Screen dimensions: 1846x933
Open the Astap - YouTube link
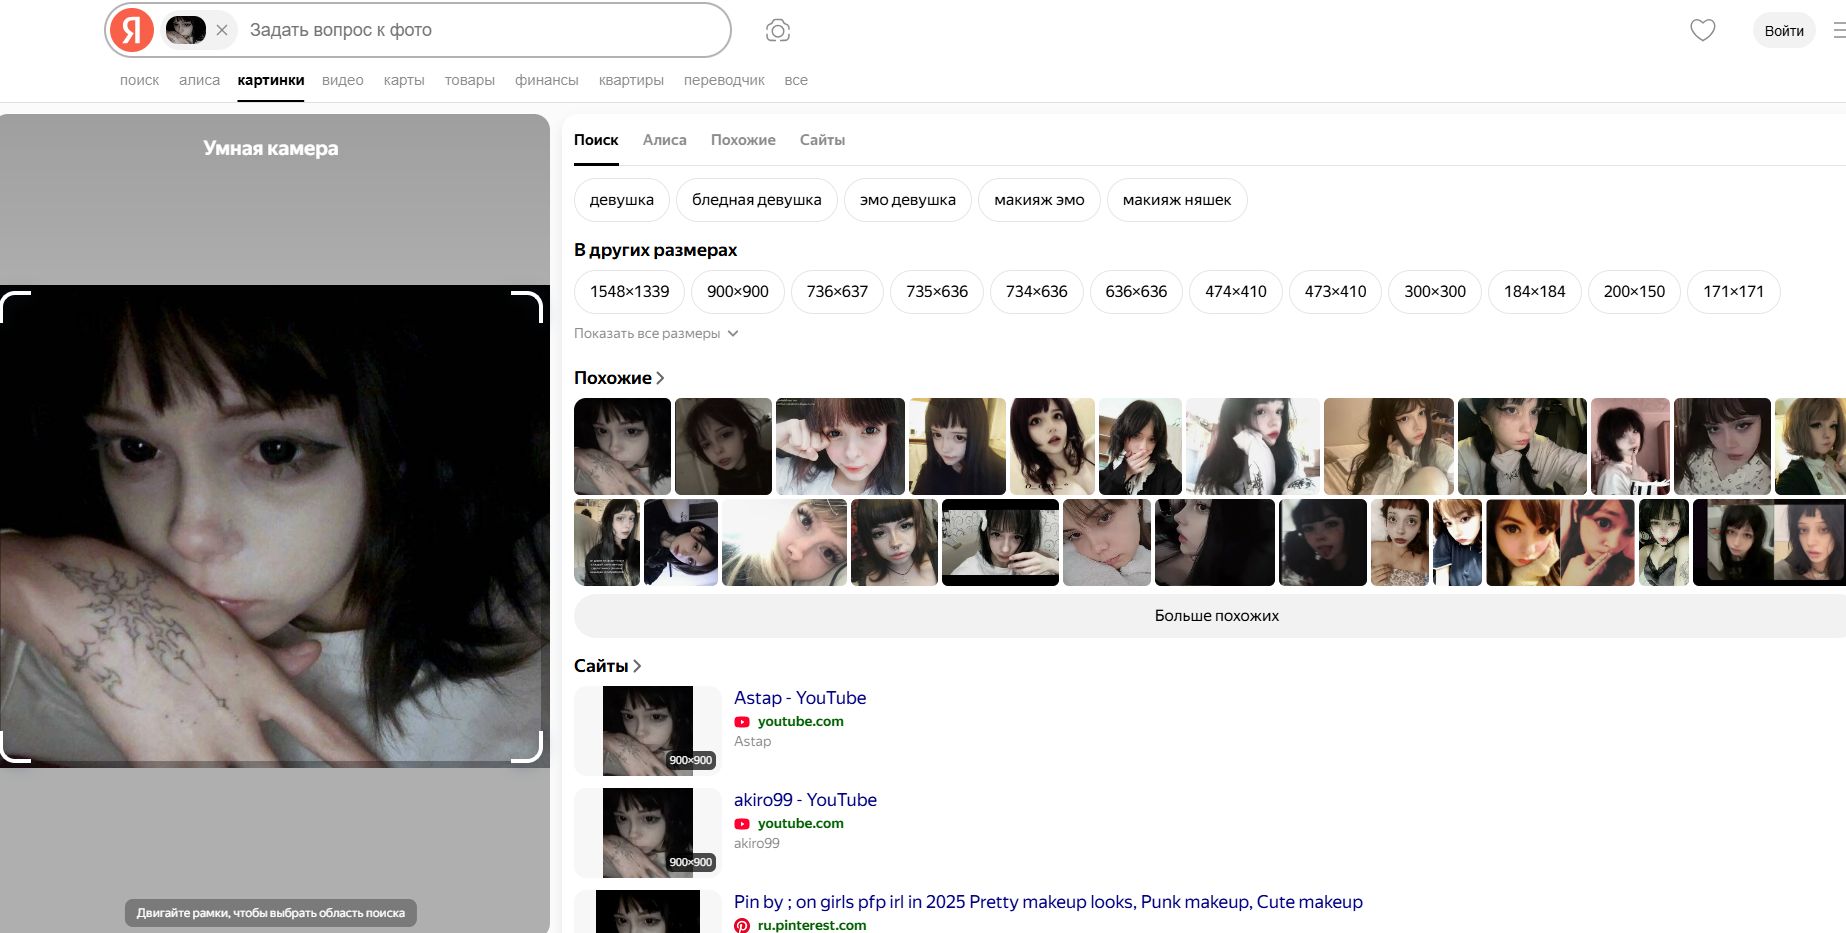point(800,698)
